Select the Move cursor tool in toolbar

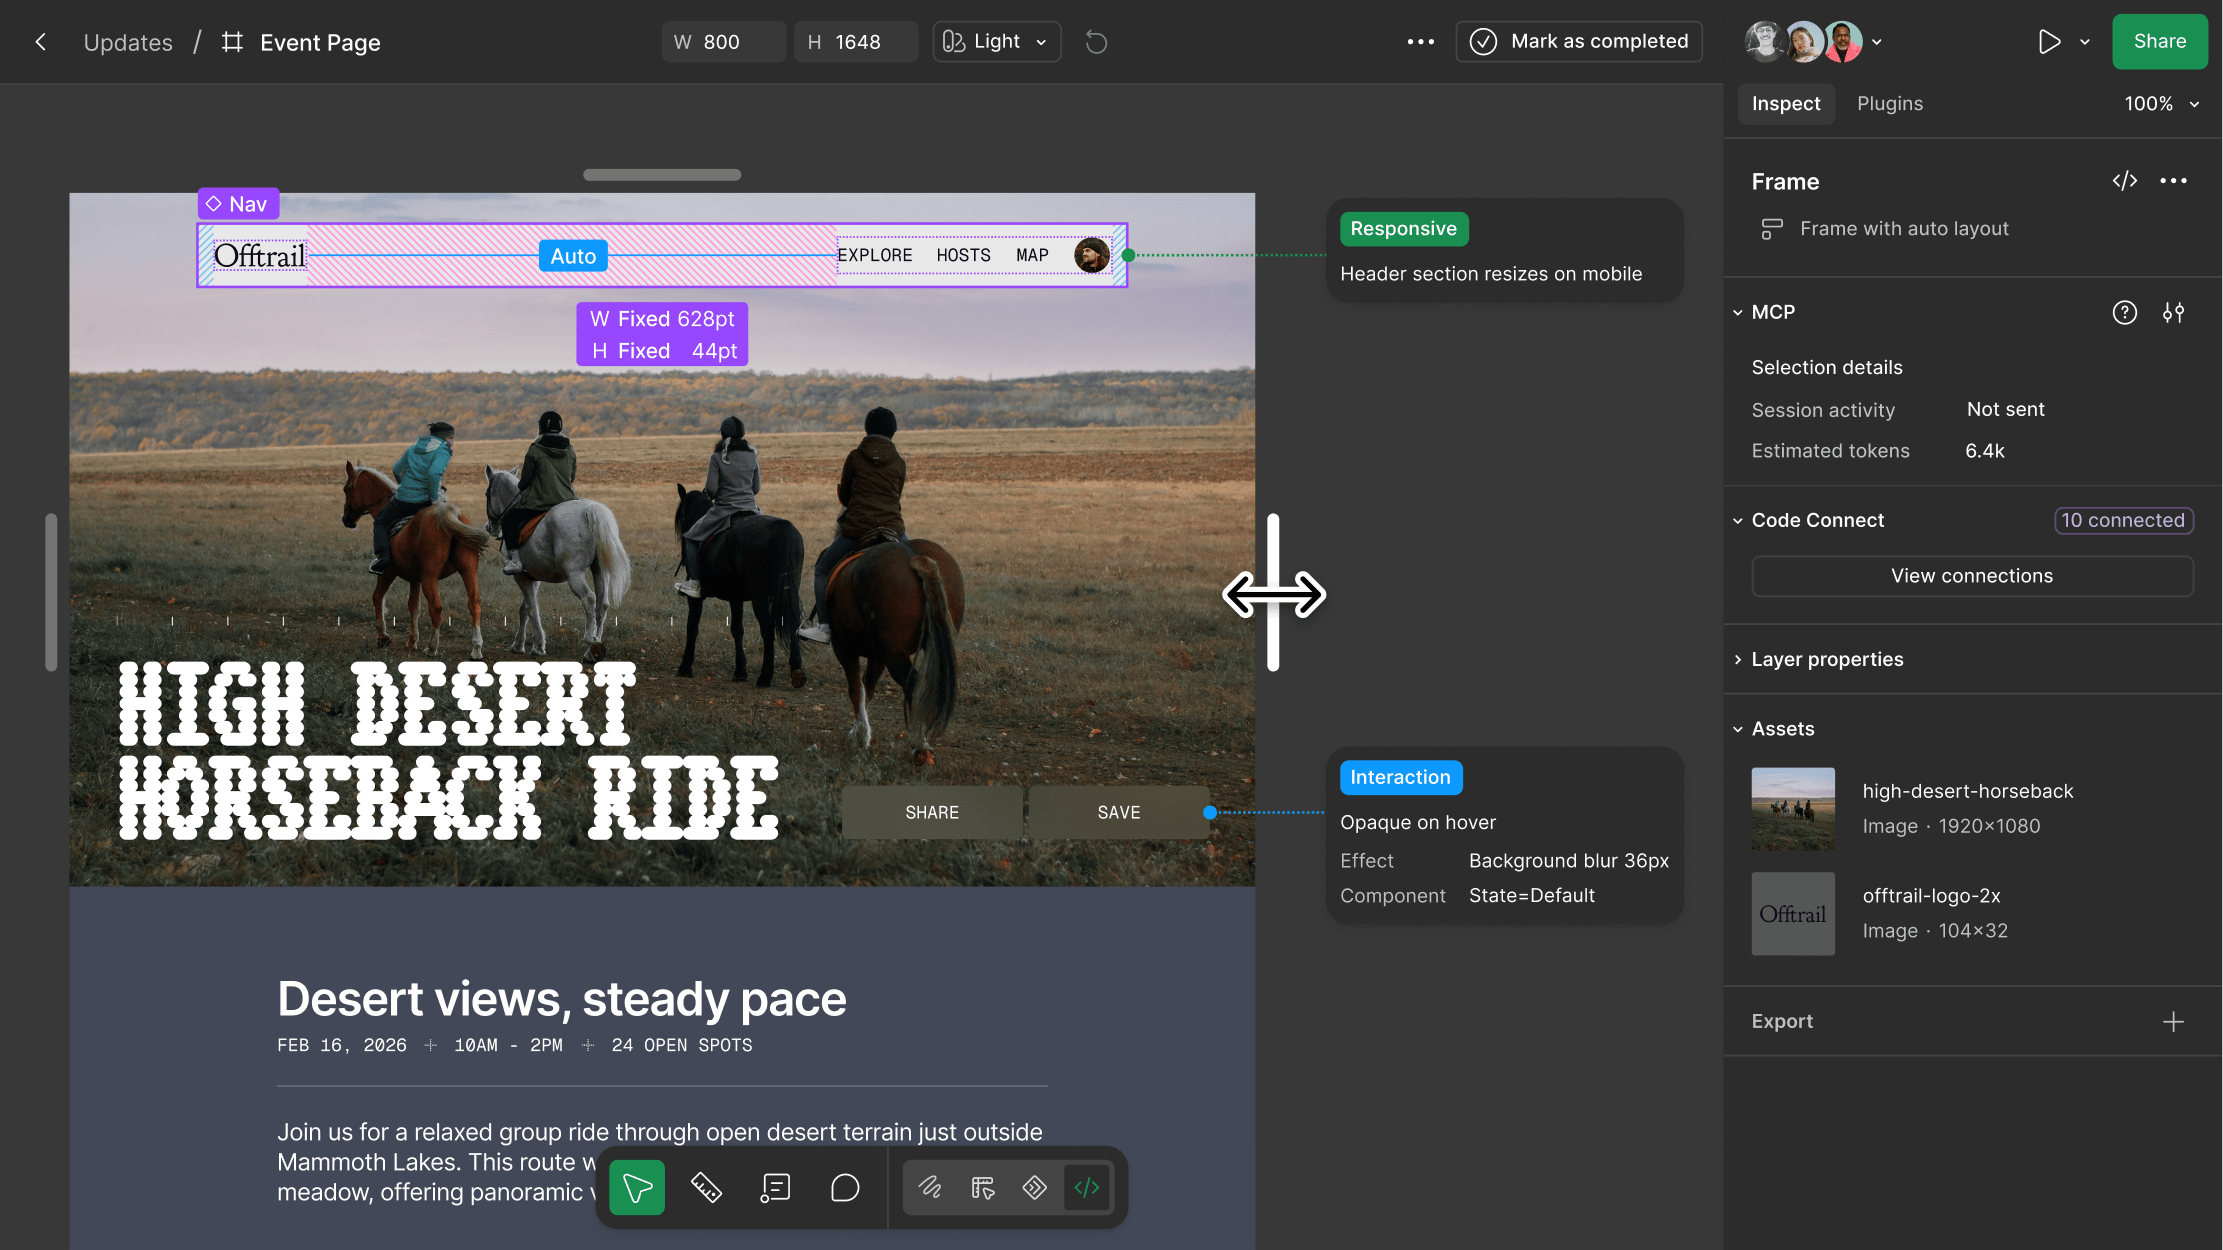(637, 1188)
